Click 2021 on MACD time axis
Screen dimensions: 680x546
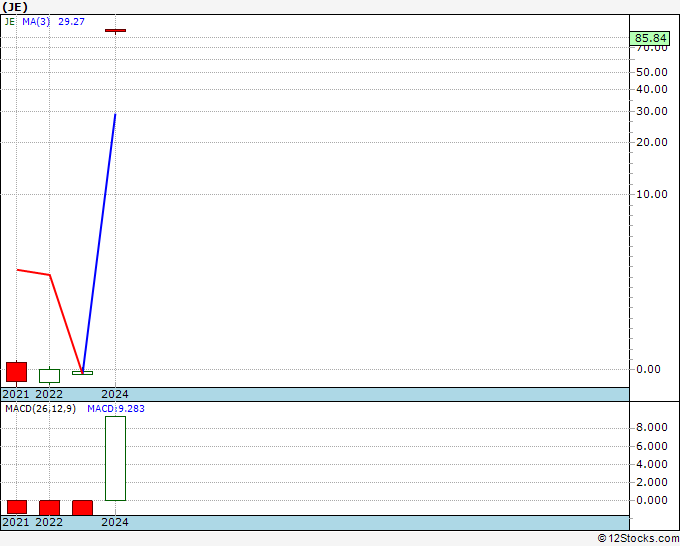(16, 522)
